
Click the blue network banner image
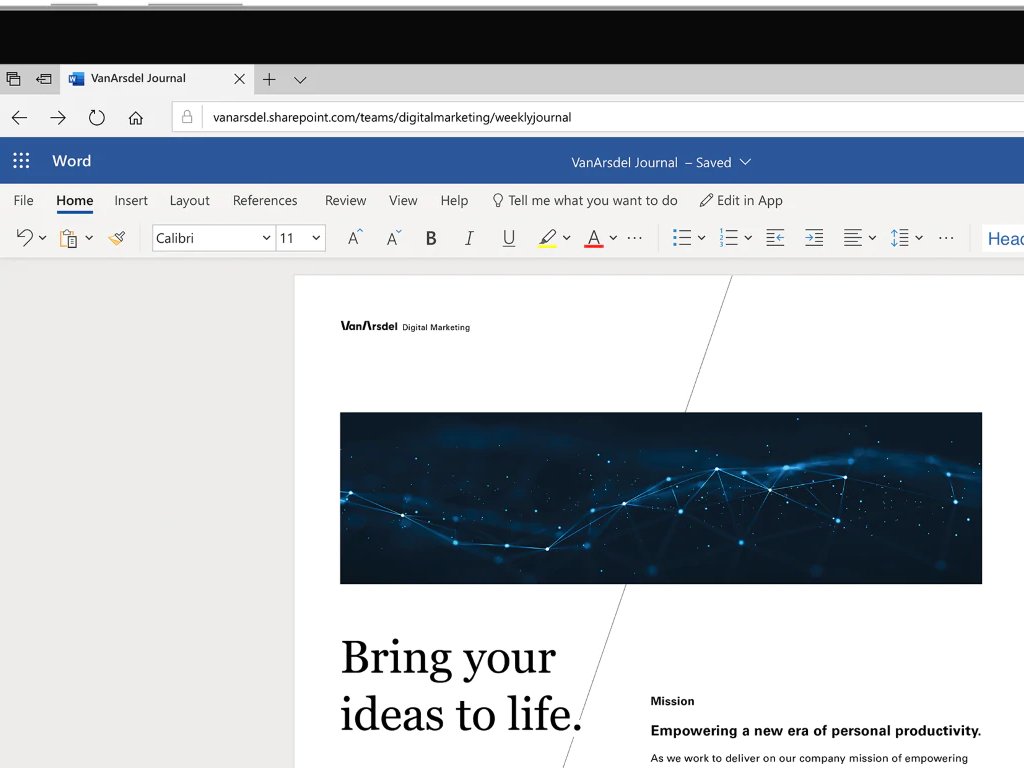coord(661,498)
